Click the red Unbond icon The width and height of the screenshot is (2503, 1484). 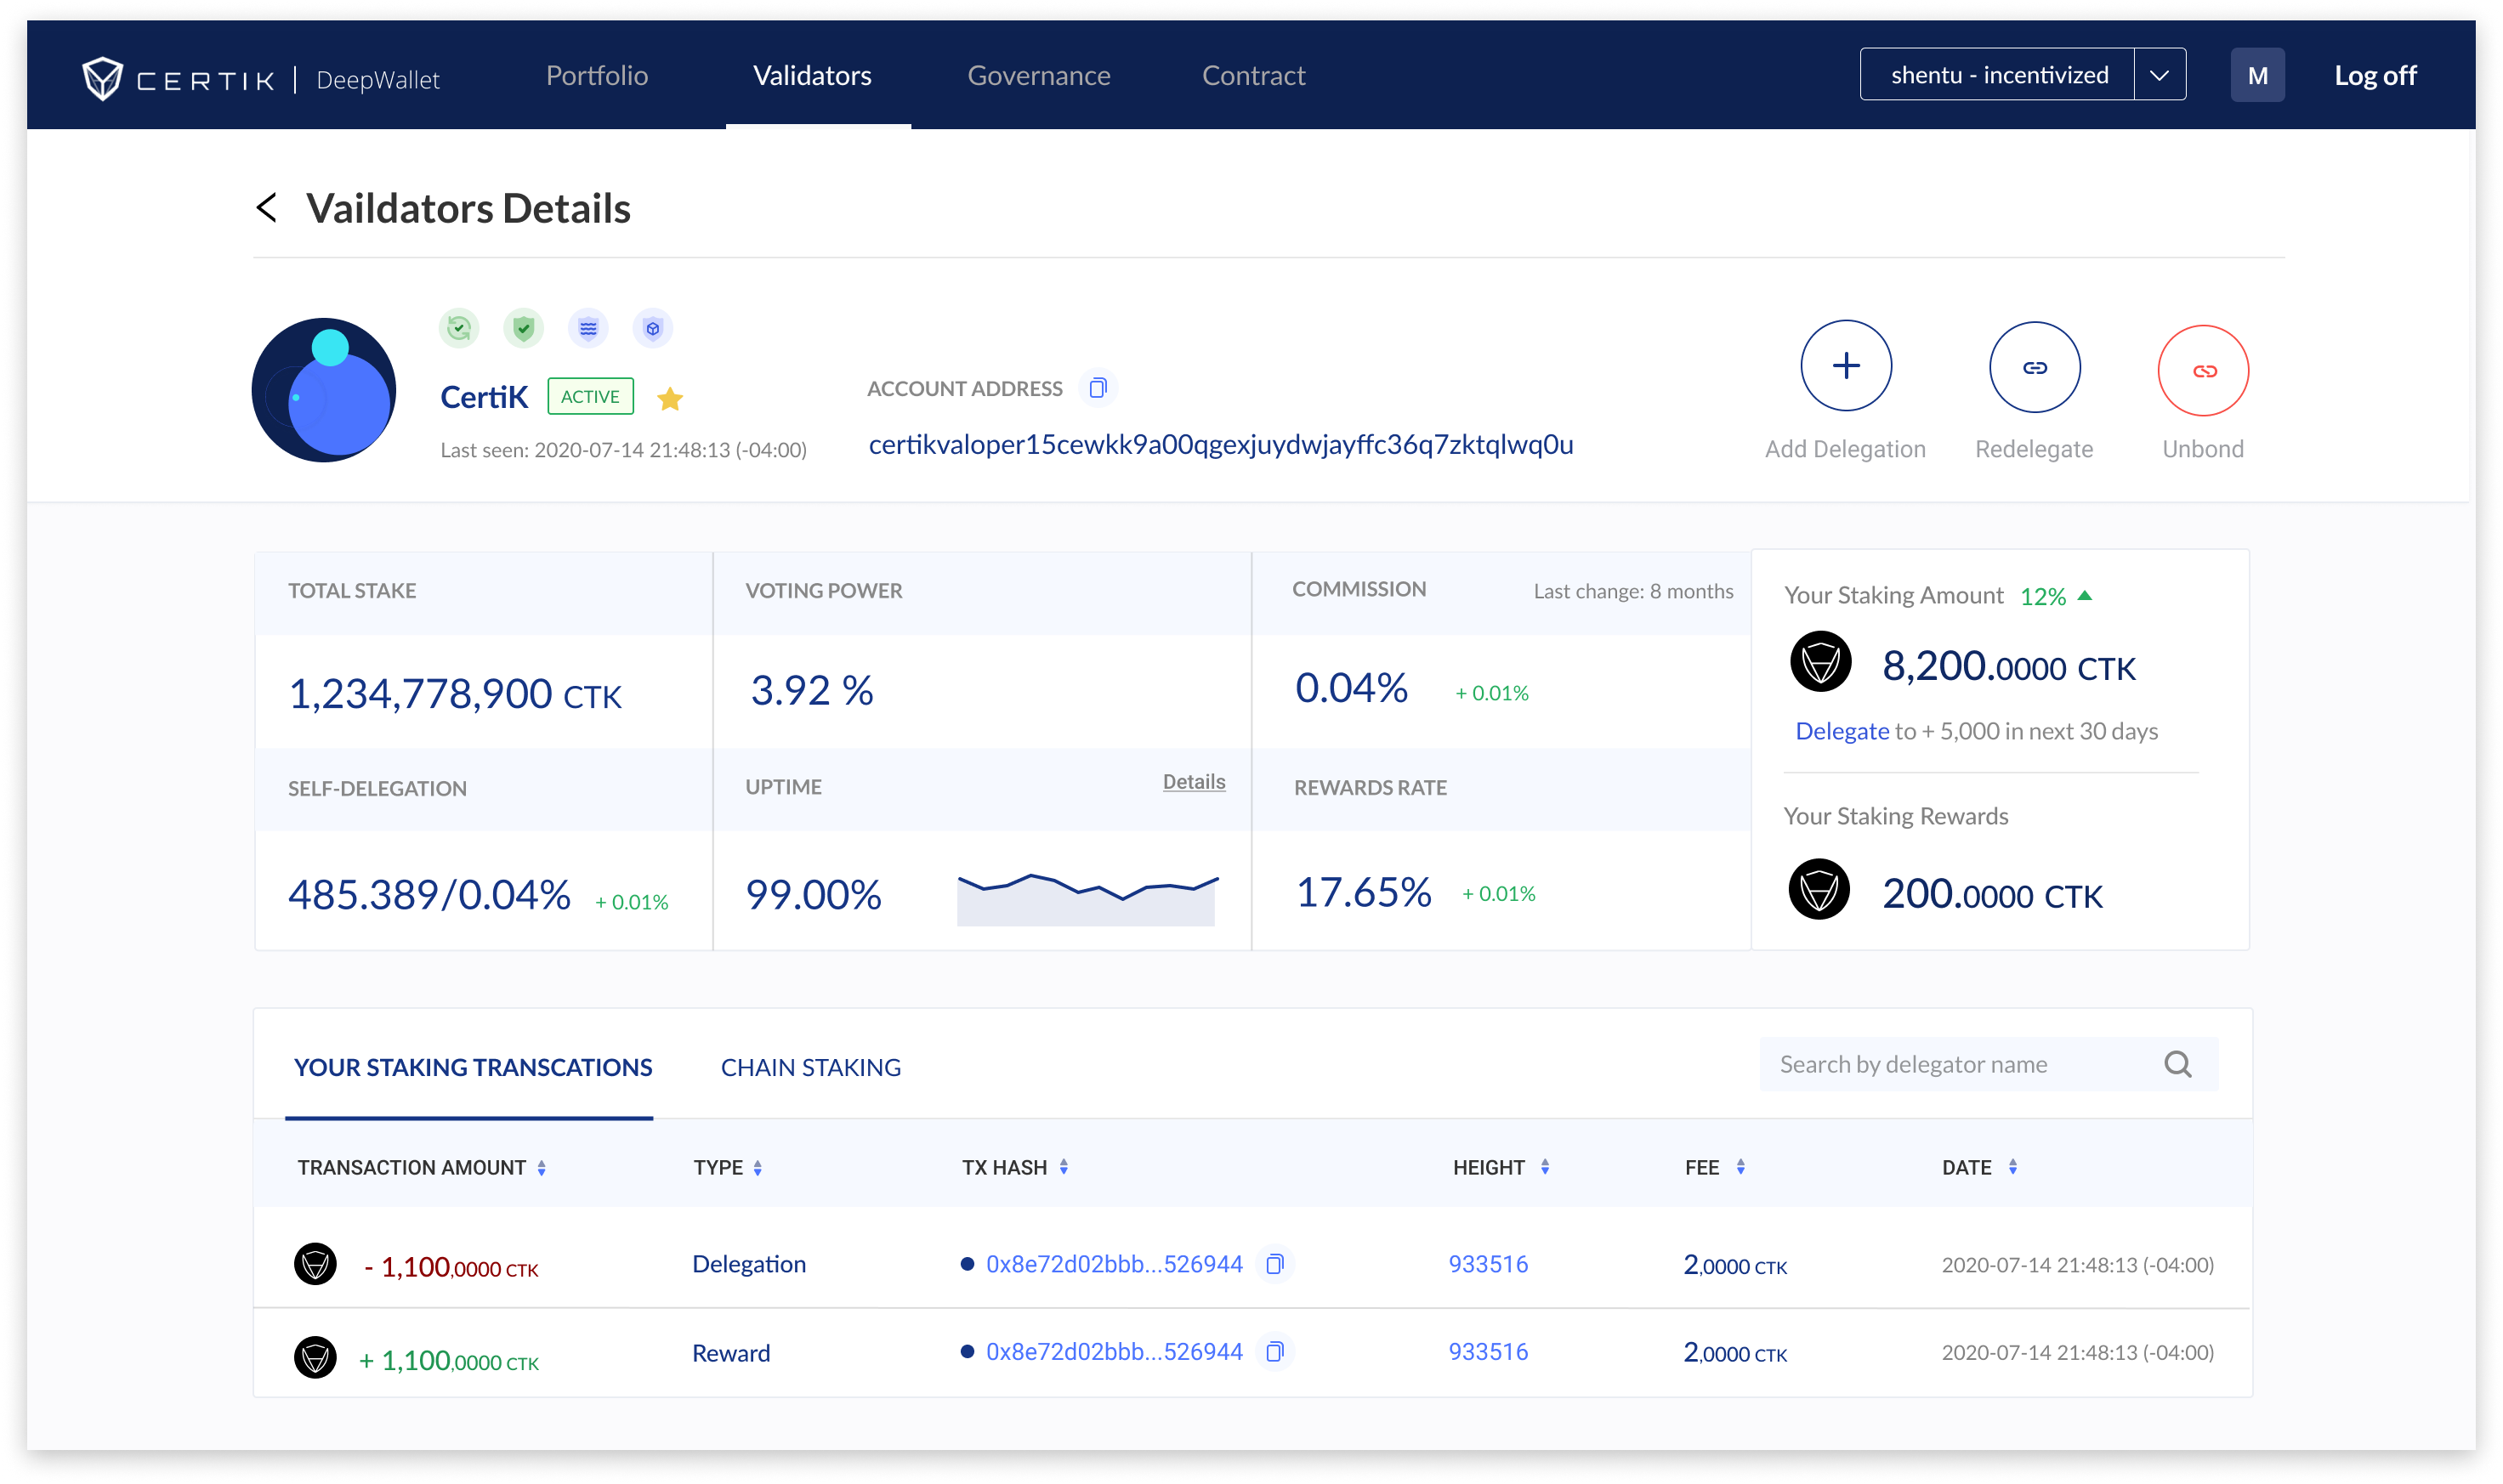(2203, 371)
